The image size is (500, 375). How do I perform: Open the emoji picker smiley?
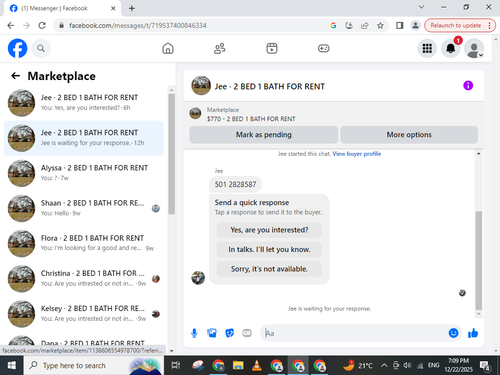tap(453, 333)
